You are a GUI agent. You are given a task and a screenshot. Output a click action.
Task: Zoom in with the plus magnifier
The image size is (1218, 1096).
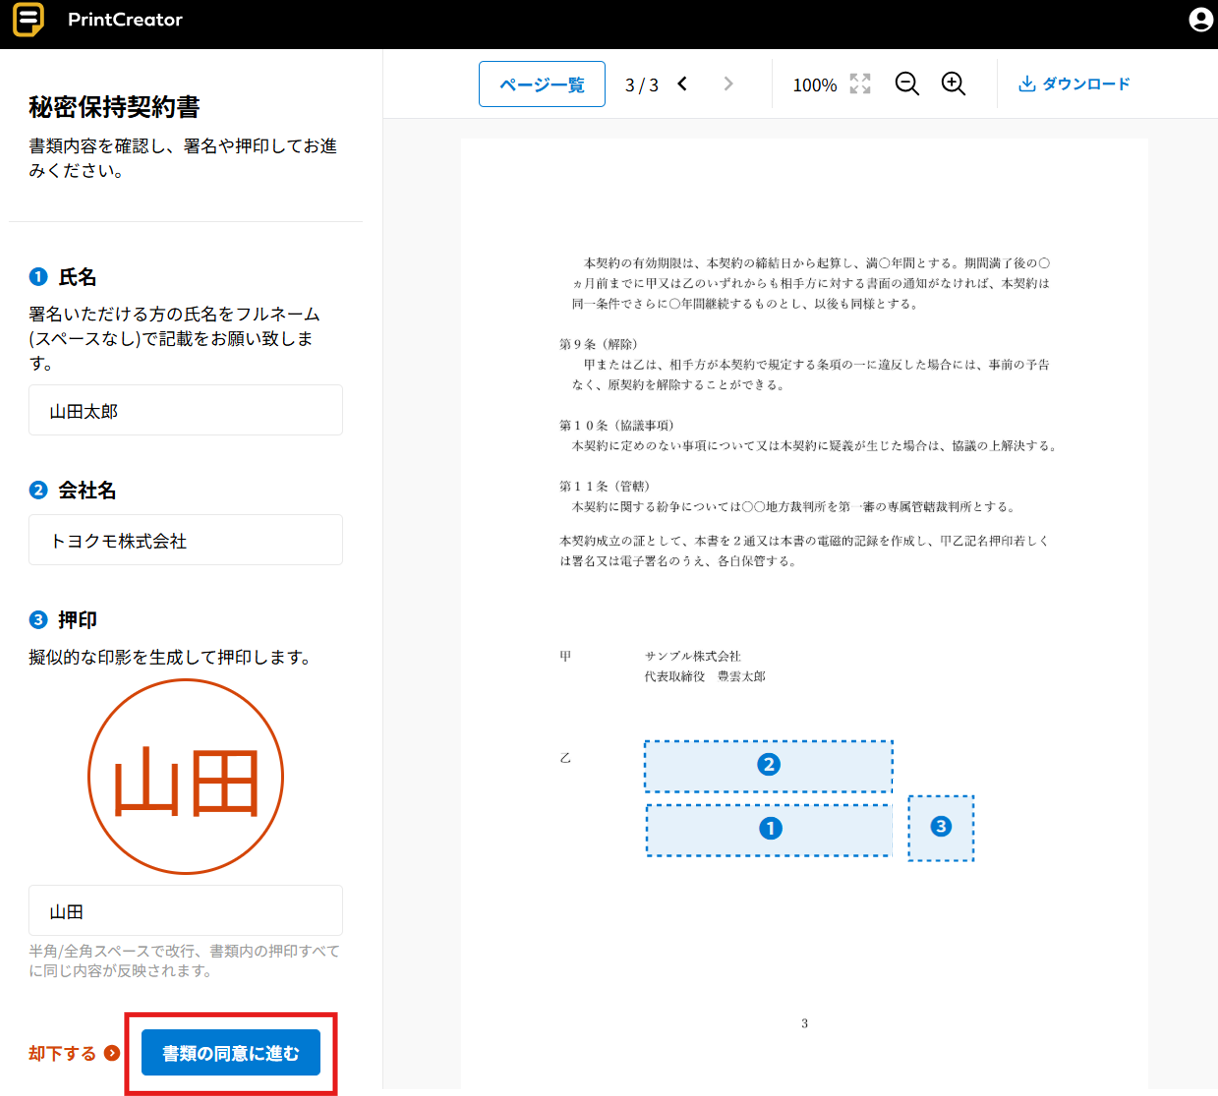pos(954,84)
